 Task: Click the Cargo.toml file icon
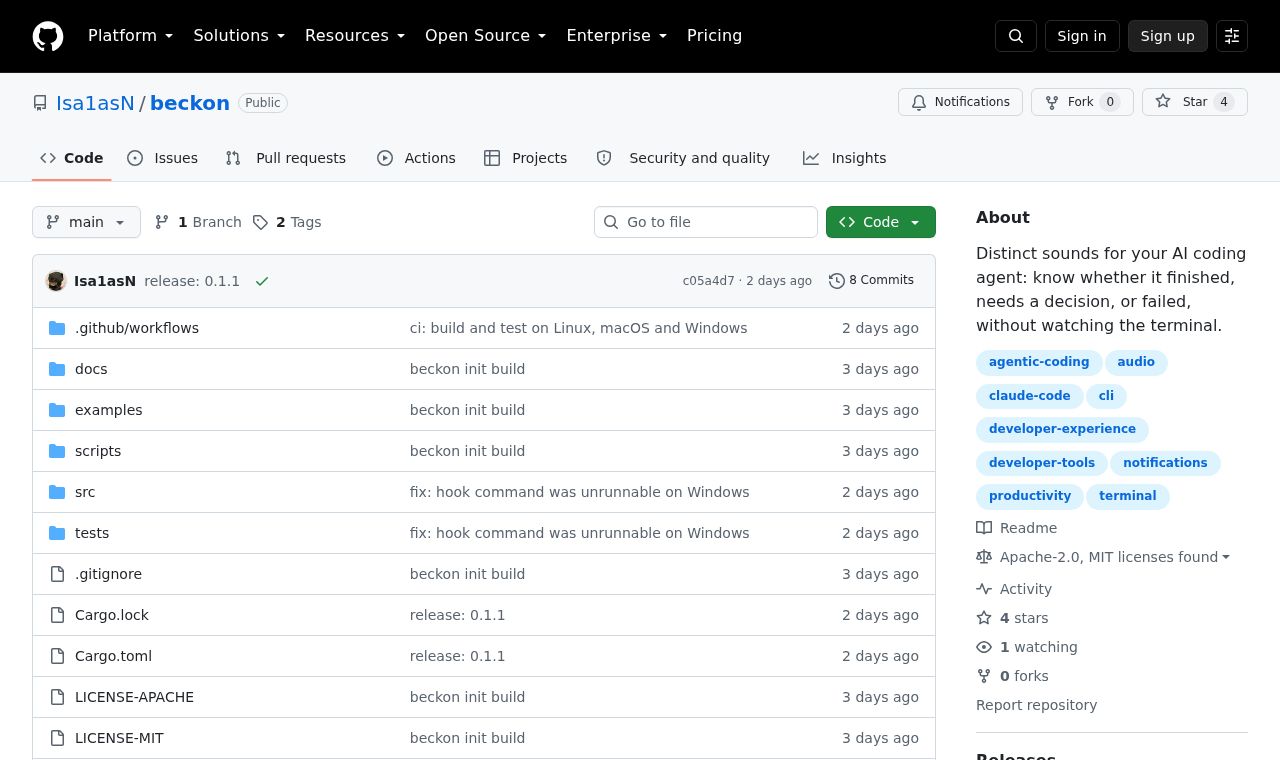tap(57, 656)
